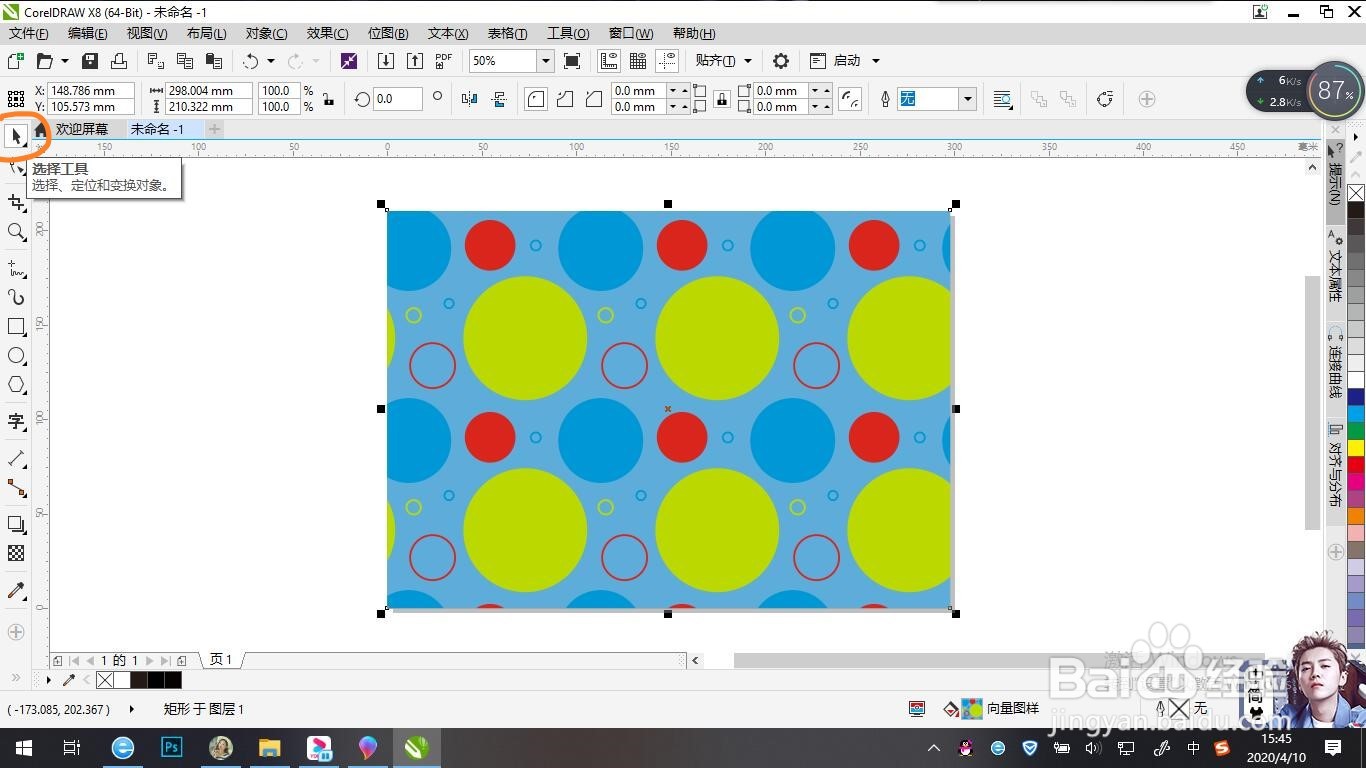This screenshot has width=1366, height=768.
Task: Click the object width 298.004 mm field
Action: pos(209,91)
